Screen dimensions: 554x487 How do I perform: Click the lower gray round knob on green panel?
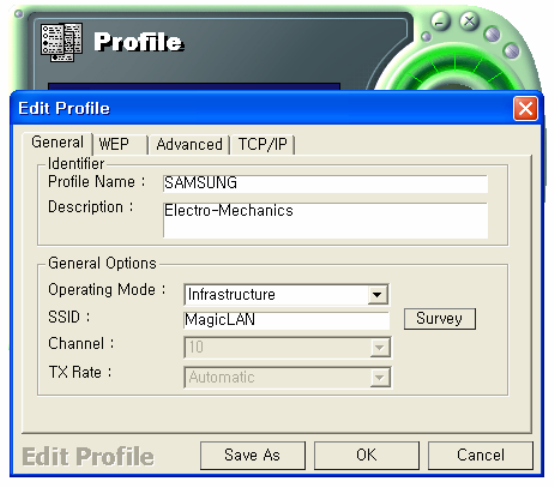coord(511,51)
